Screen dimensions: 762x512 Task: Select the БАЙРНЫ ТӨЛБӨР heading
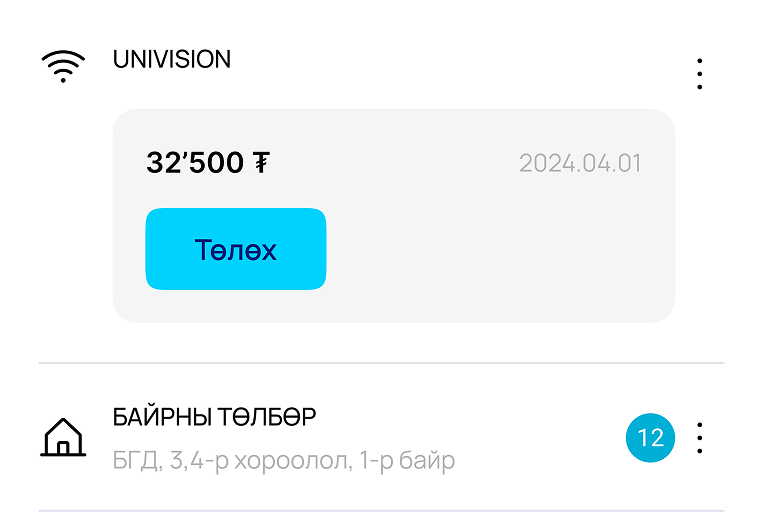pos(214,418)
